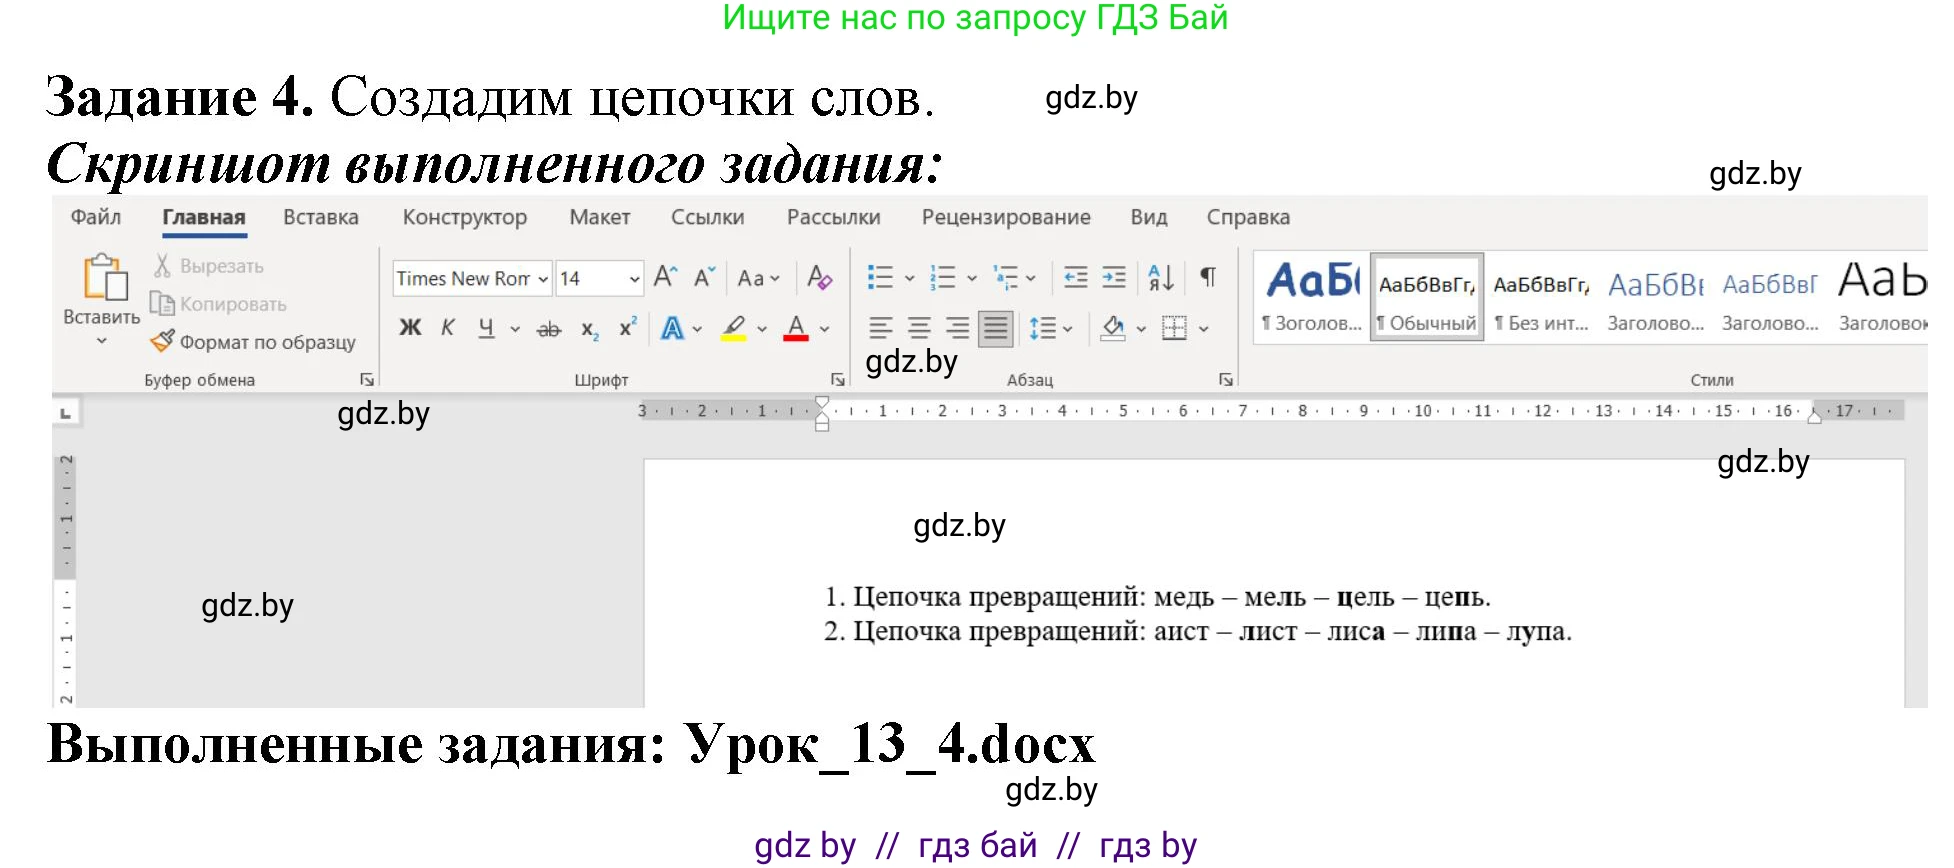Center-align the text
The height and width of the screenshot is (868, 1954).
[x=919, y=328]
